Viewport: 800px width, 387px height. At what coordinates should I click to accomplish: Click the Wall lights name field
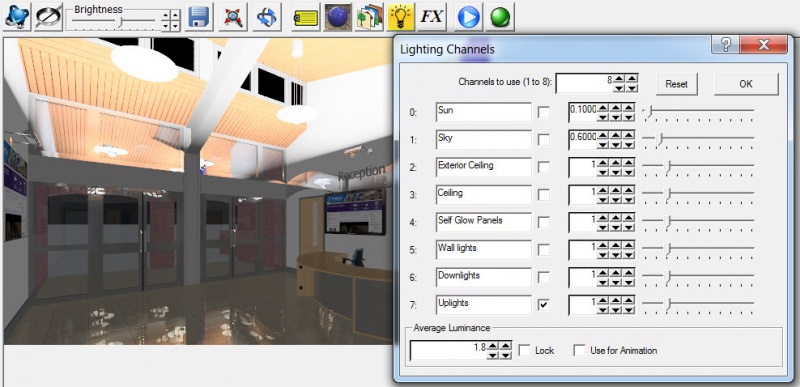[x=484, y=249]
